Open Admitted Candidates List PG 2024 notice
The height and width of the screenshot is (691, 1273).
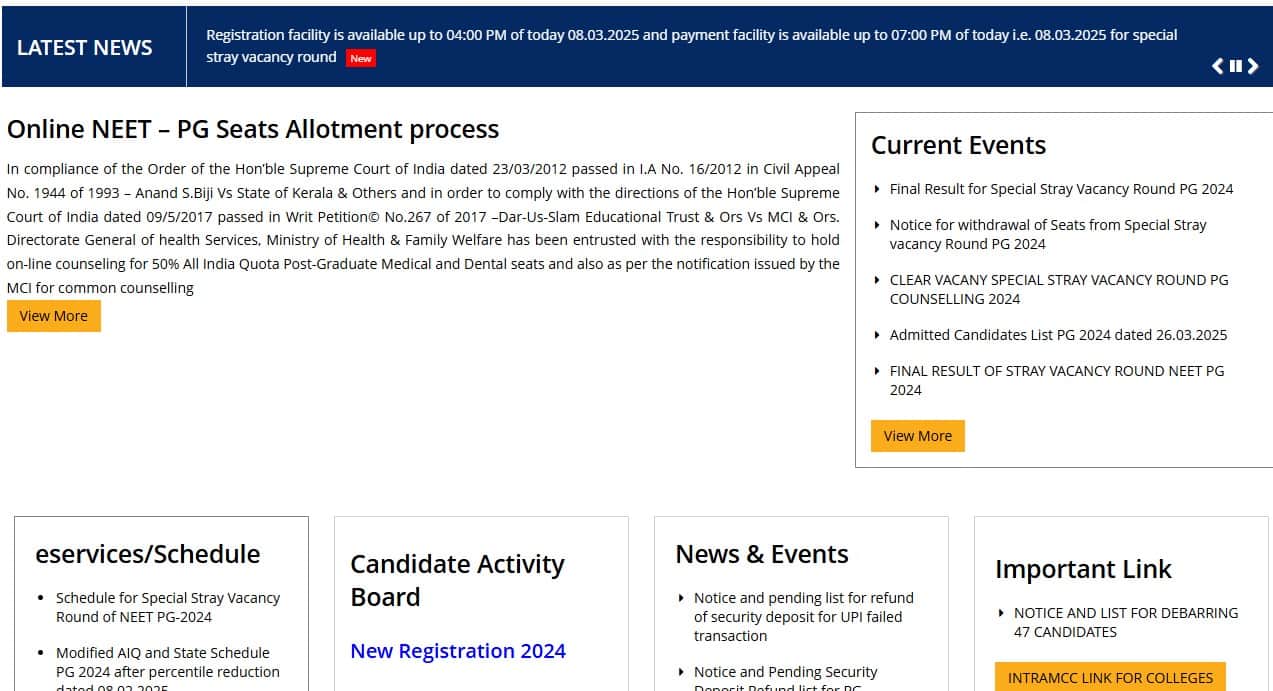[1058, 334]
